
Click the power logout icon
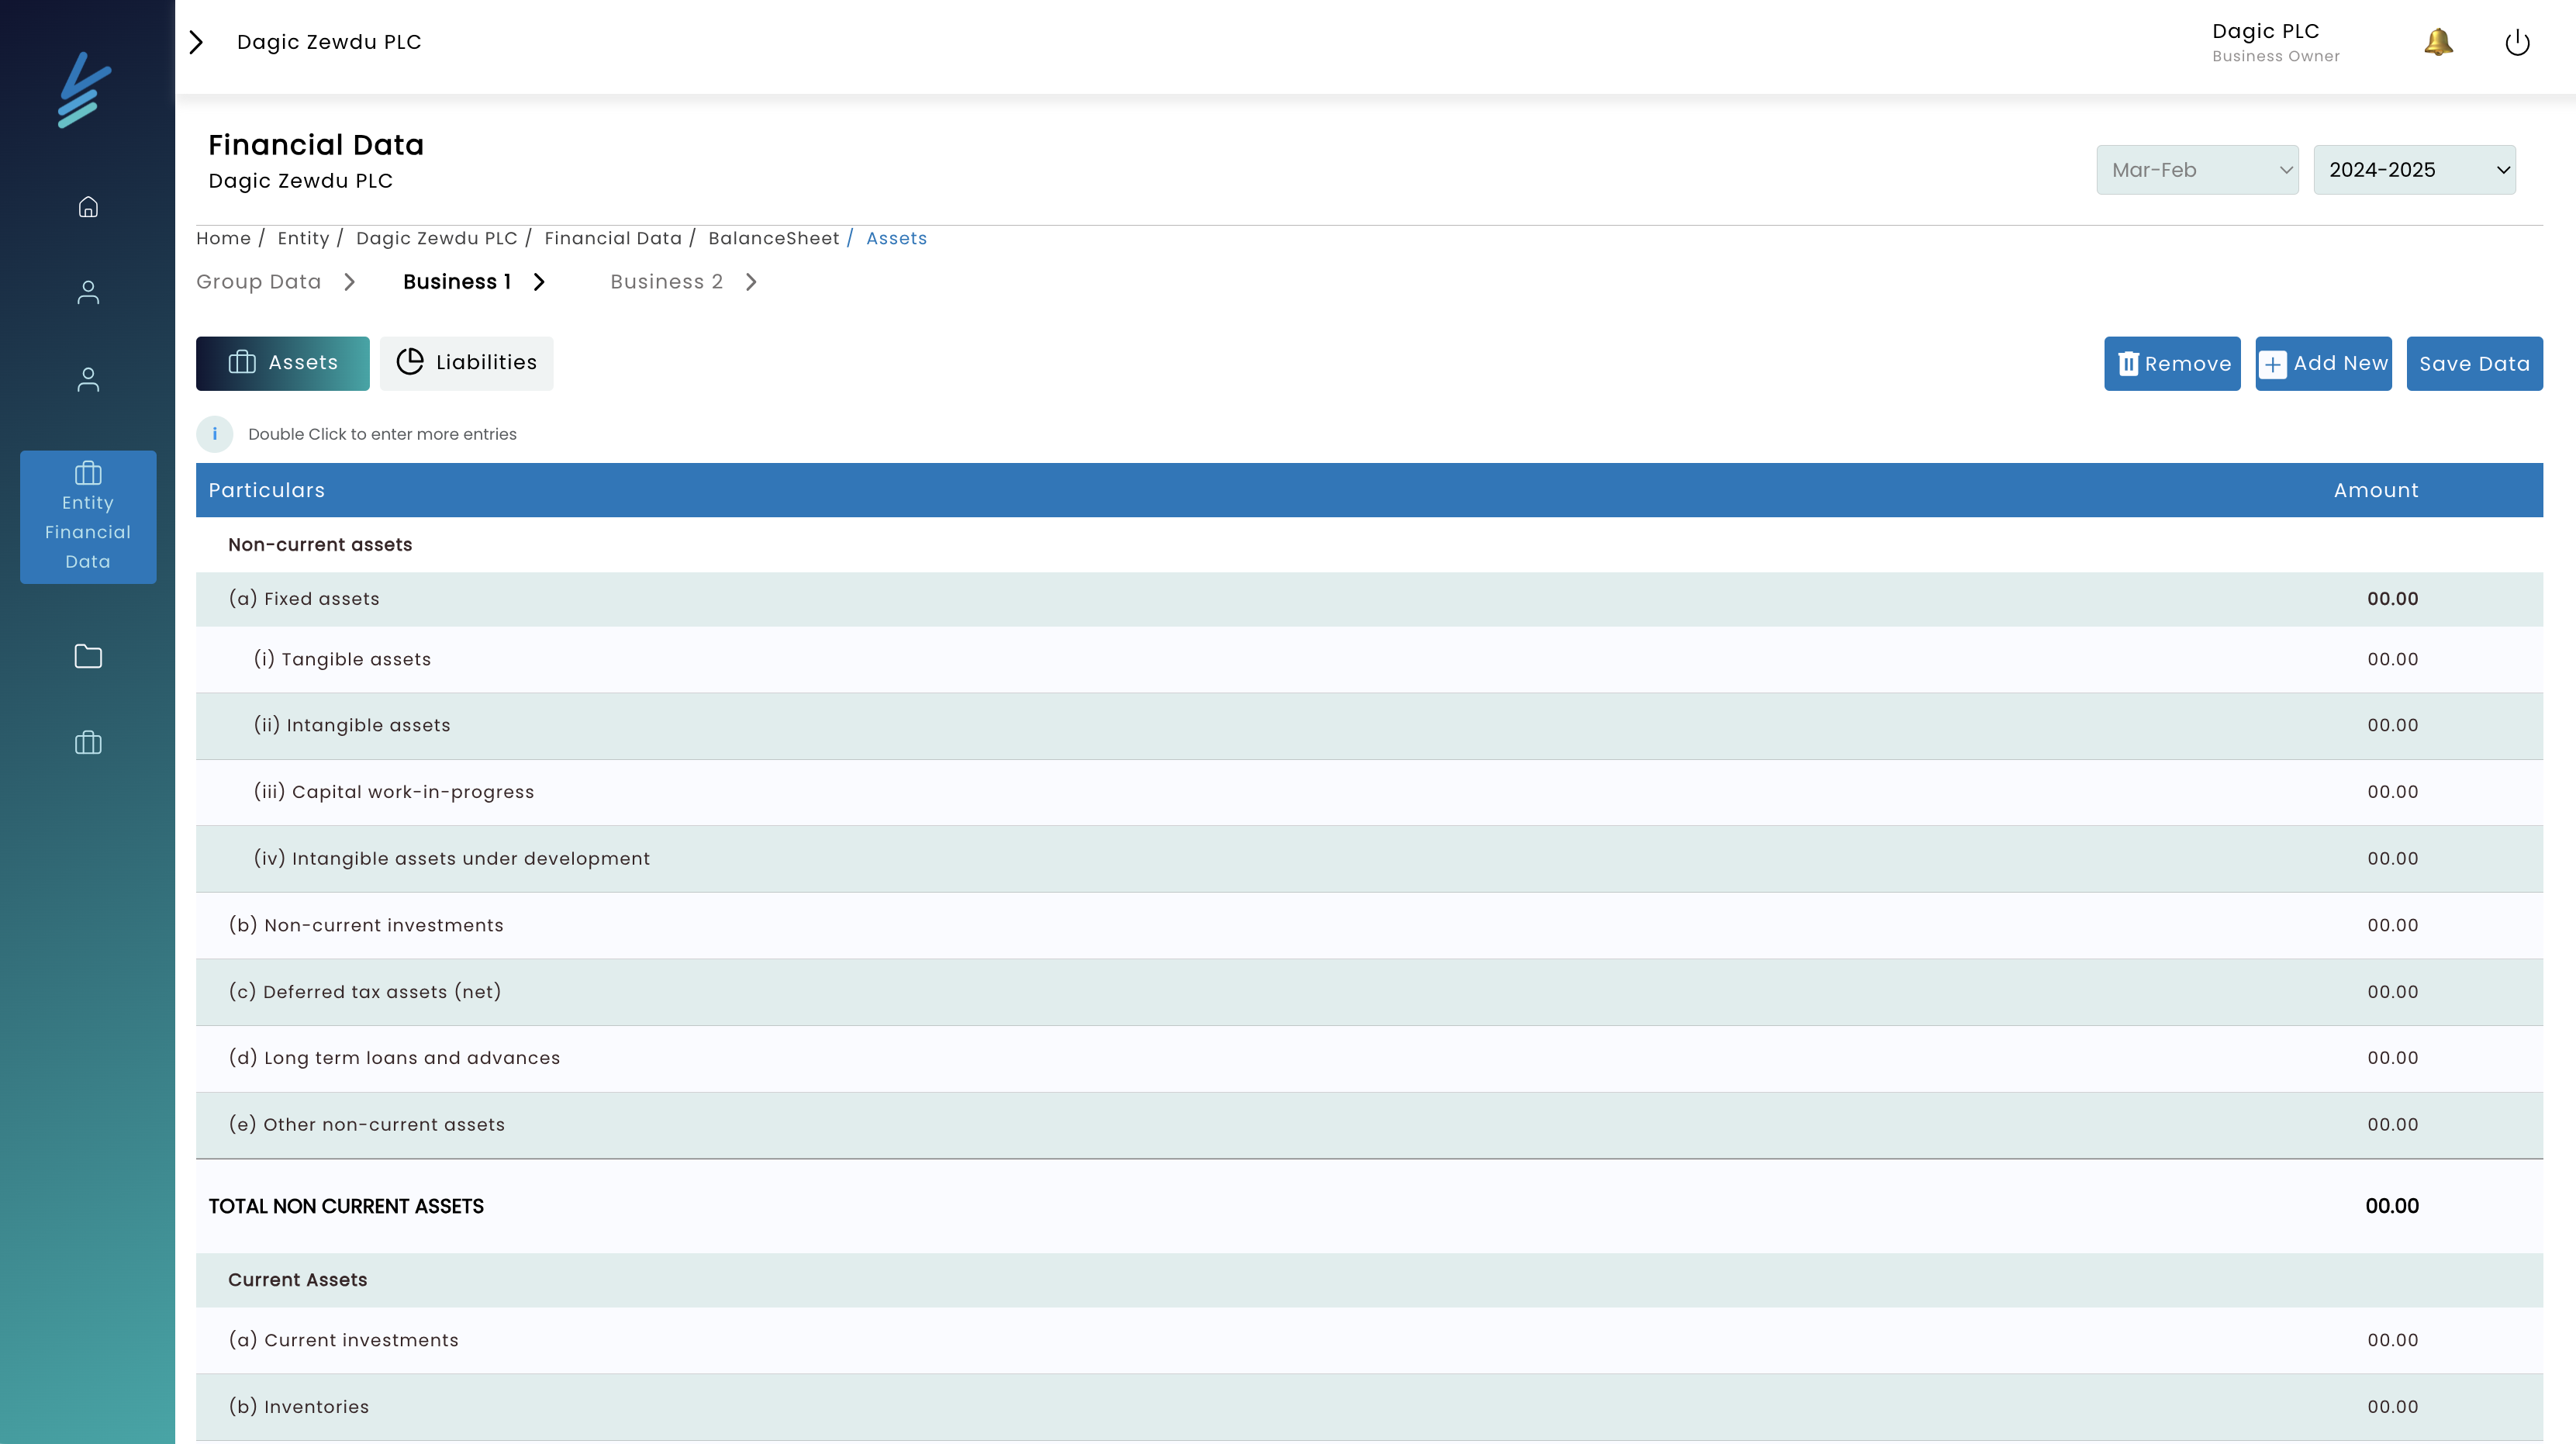point(2517,43)
